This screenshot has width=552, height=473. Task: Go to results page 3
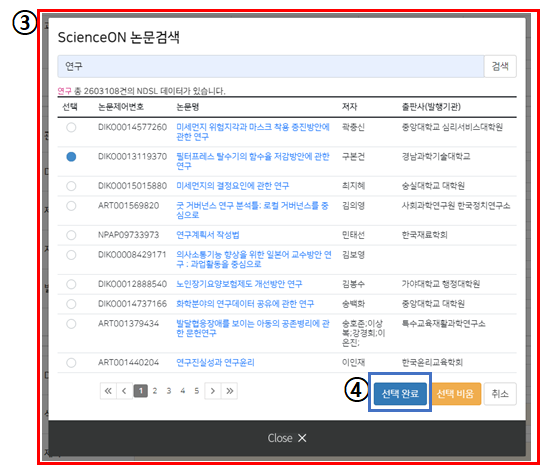(169, 391)
